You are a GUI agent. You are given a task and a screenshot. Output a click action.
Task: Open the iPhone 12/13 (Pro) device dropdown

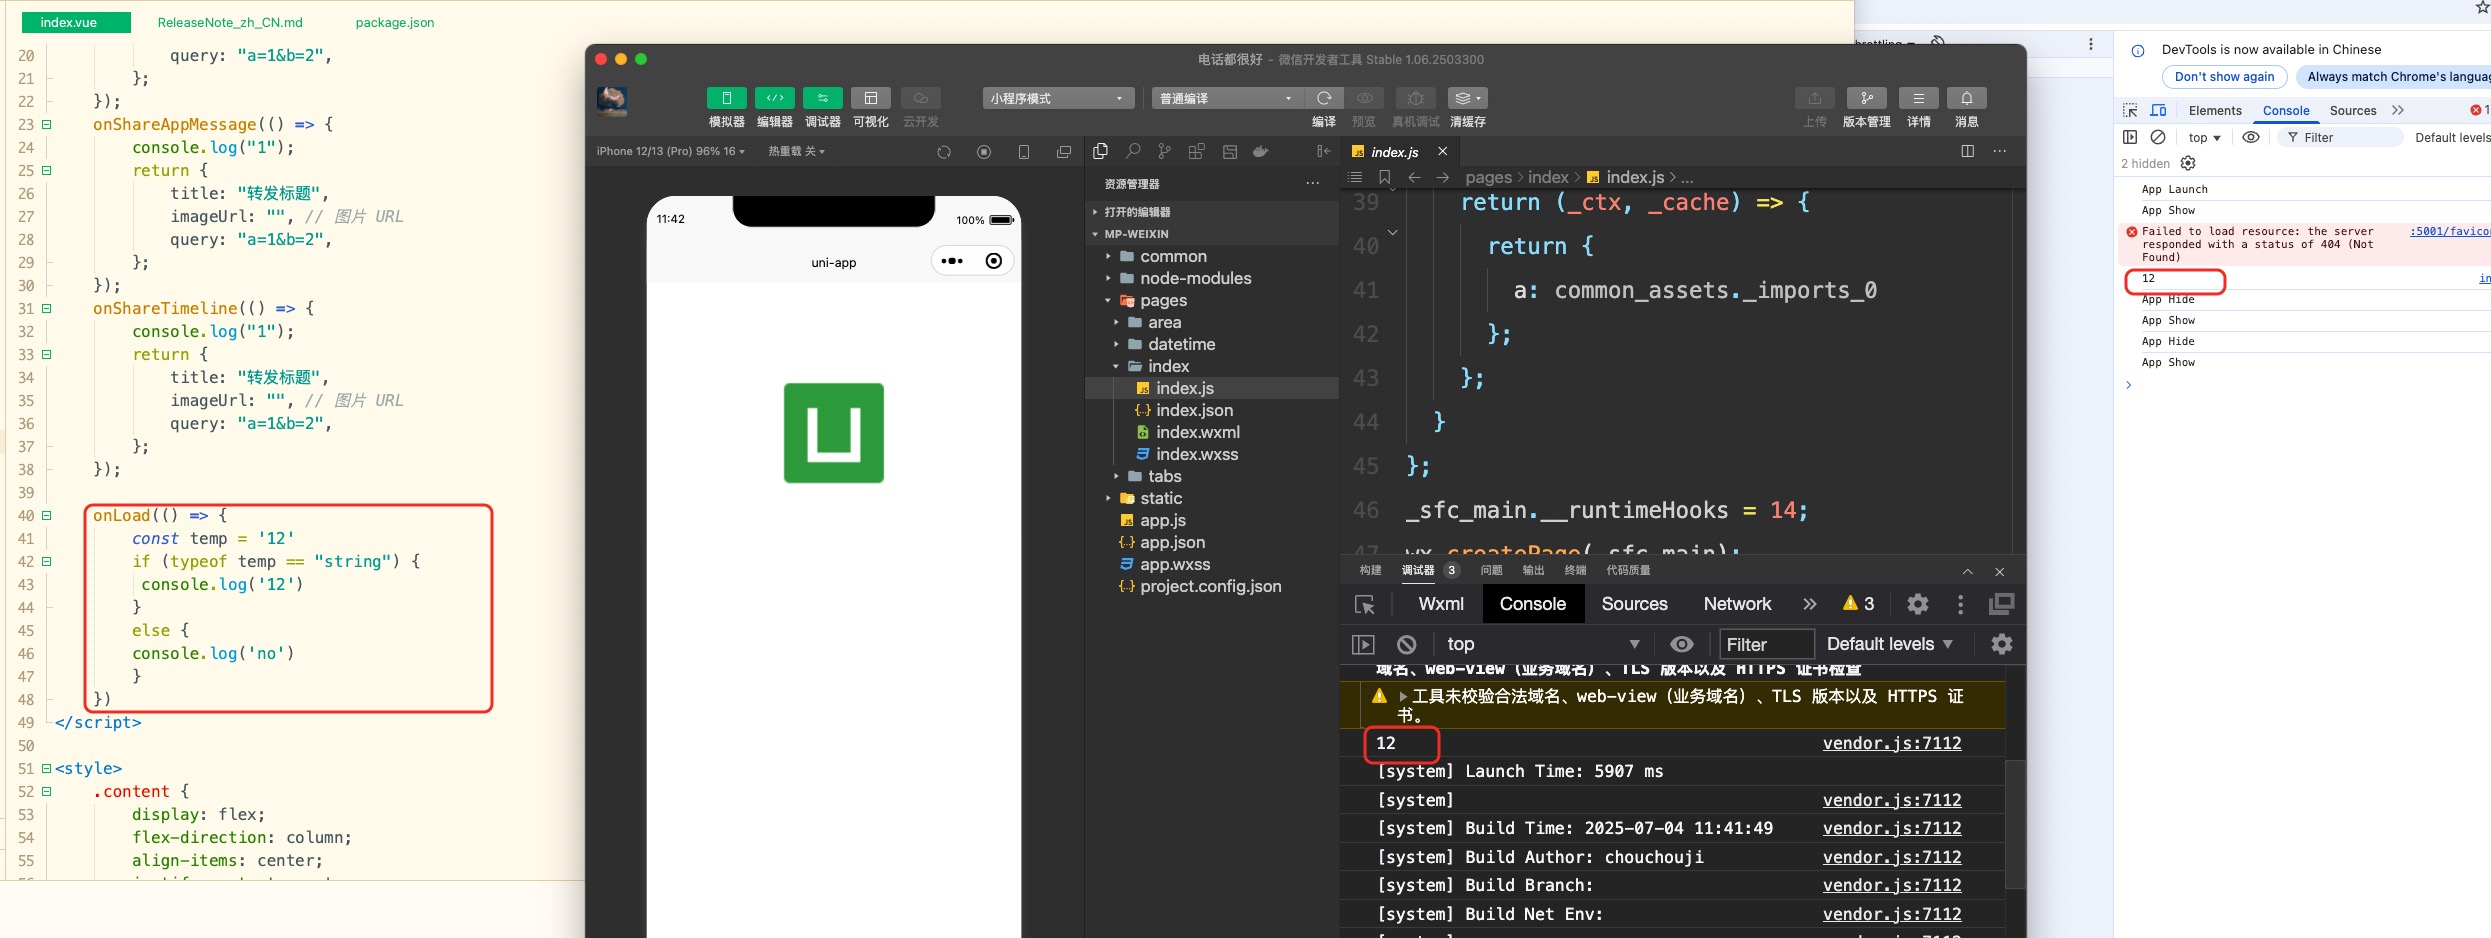[671, 151]
